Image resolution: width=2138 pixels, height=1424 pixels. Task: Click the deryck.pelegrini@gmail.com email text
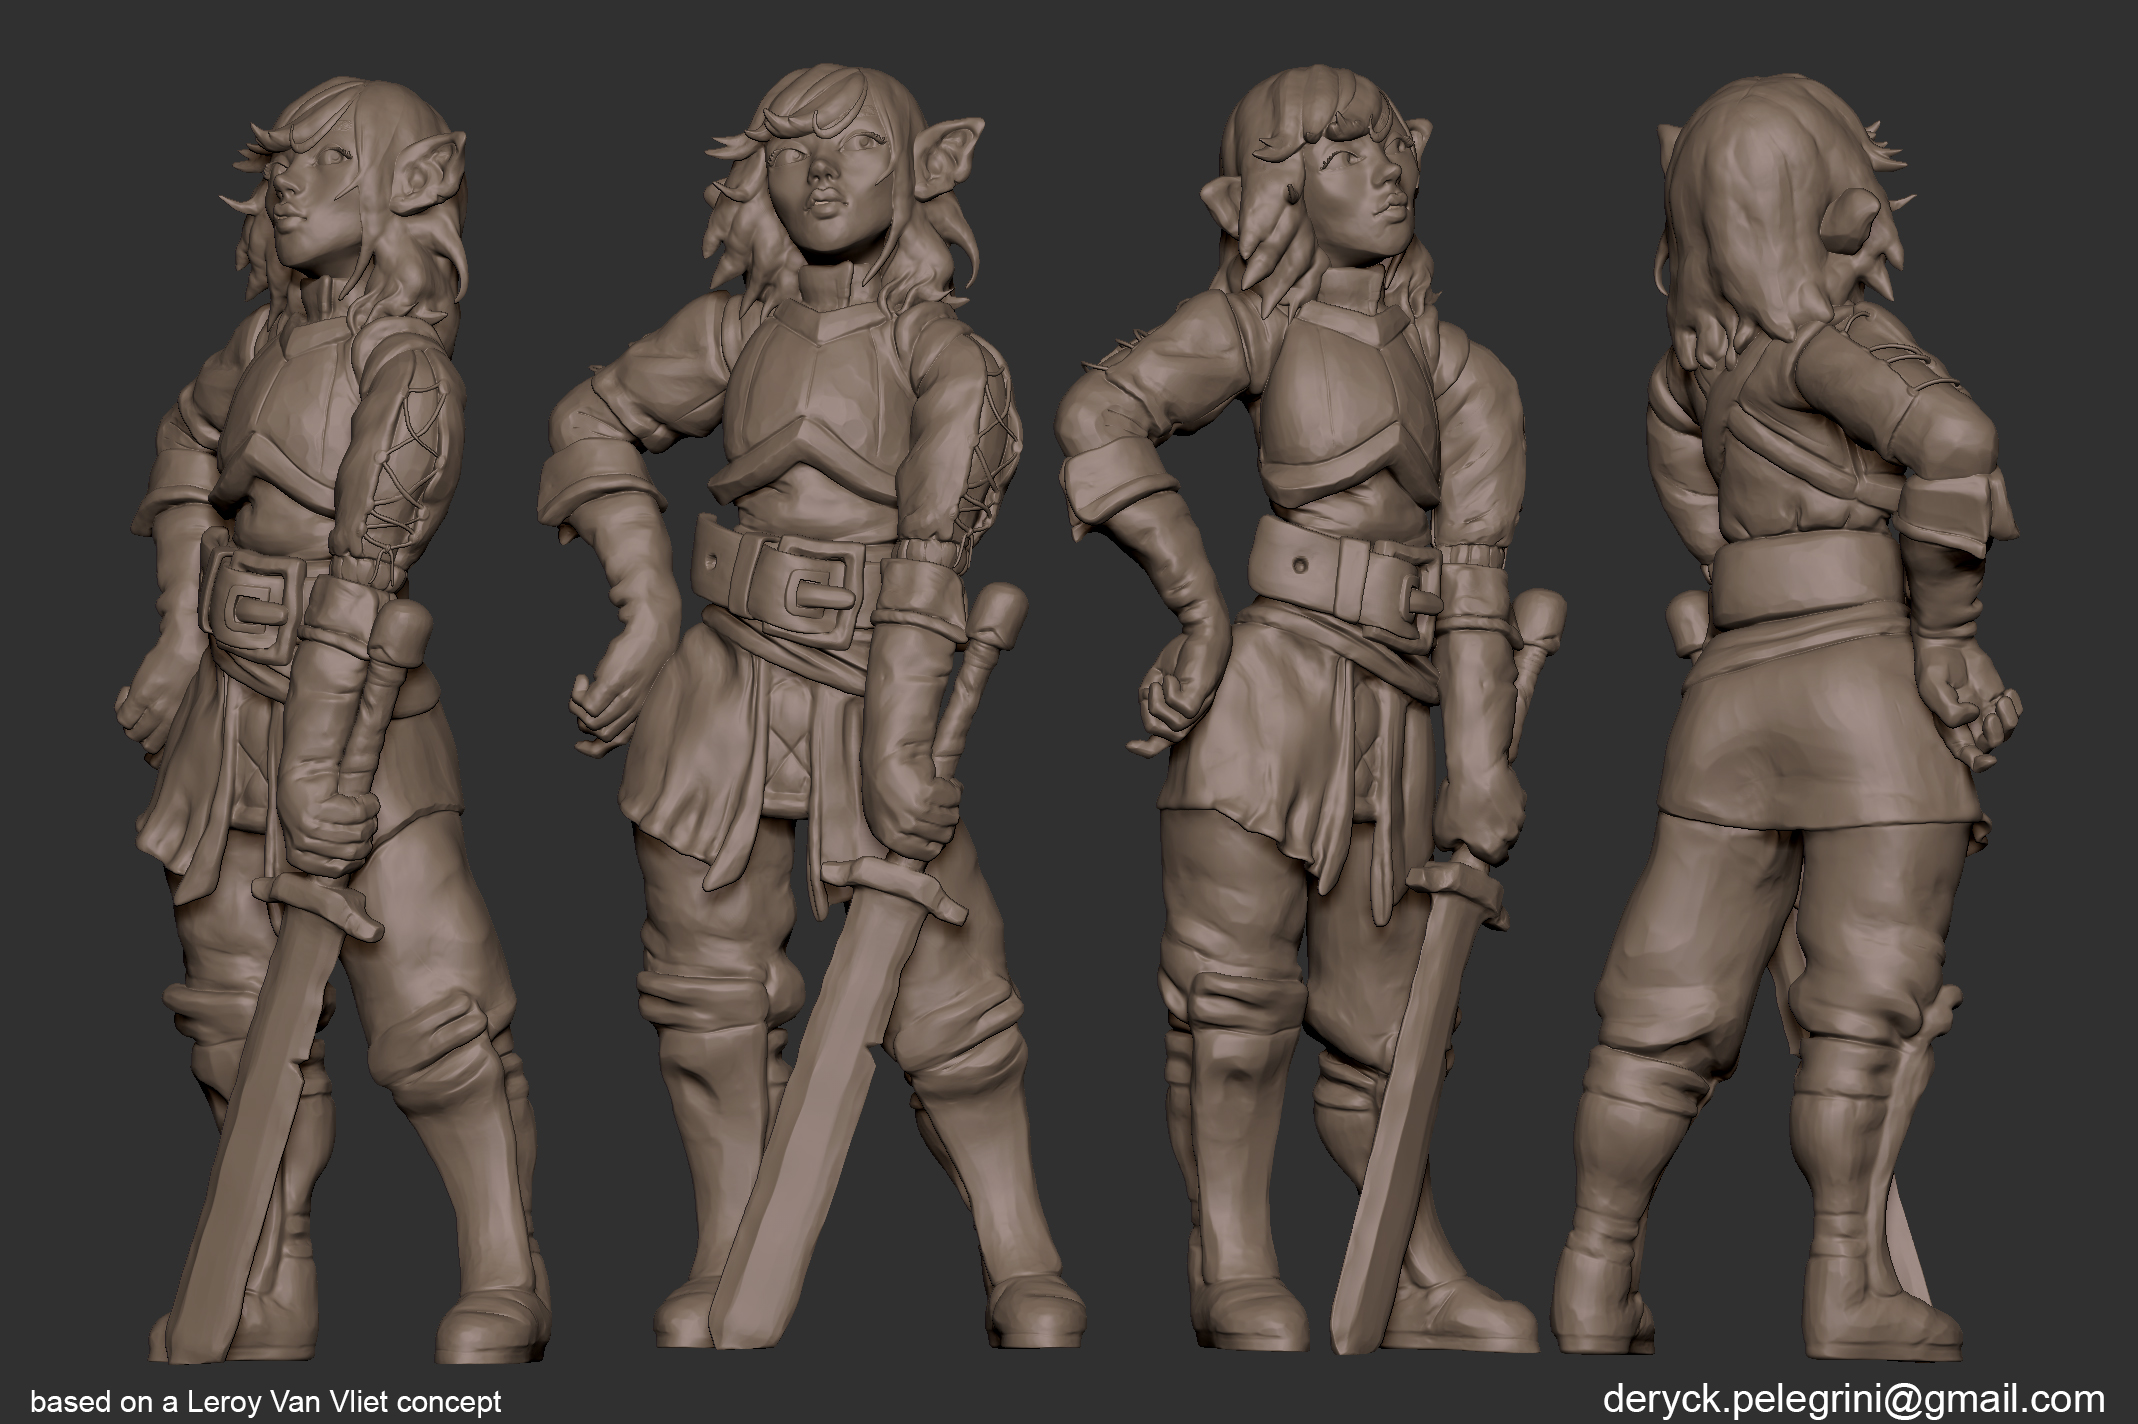(1853, 1397)
